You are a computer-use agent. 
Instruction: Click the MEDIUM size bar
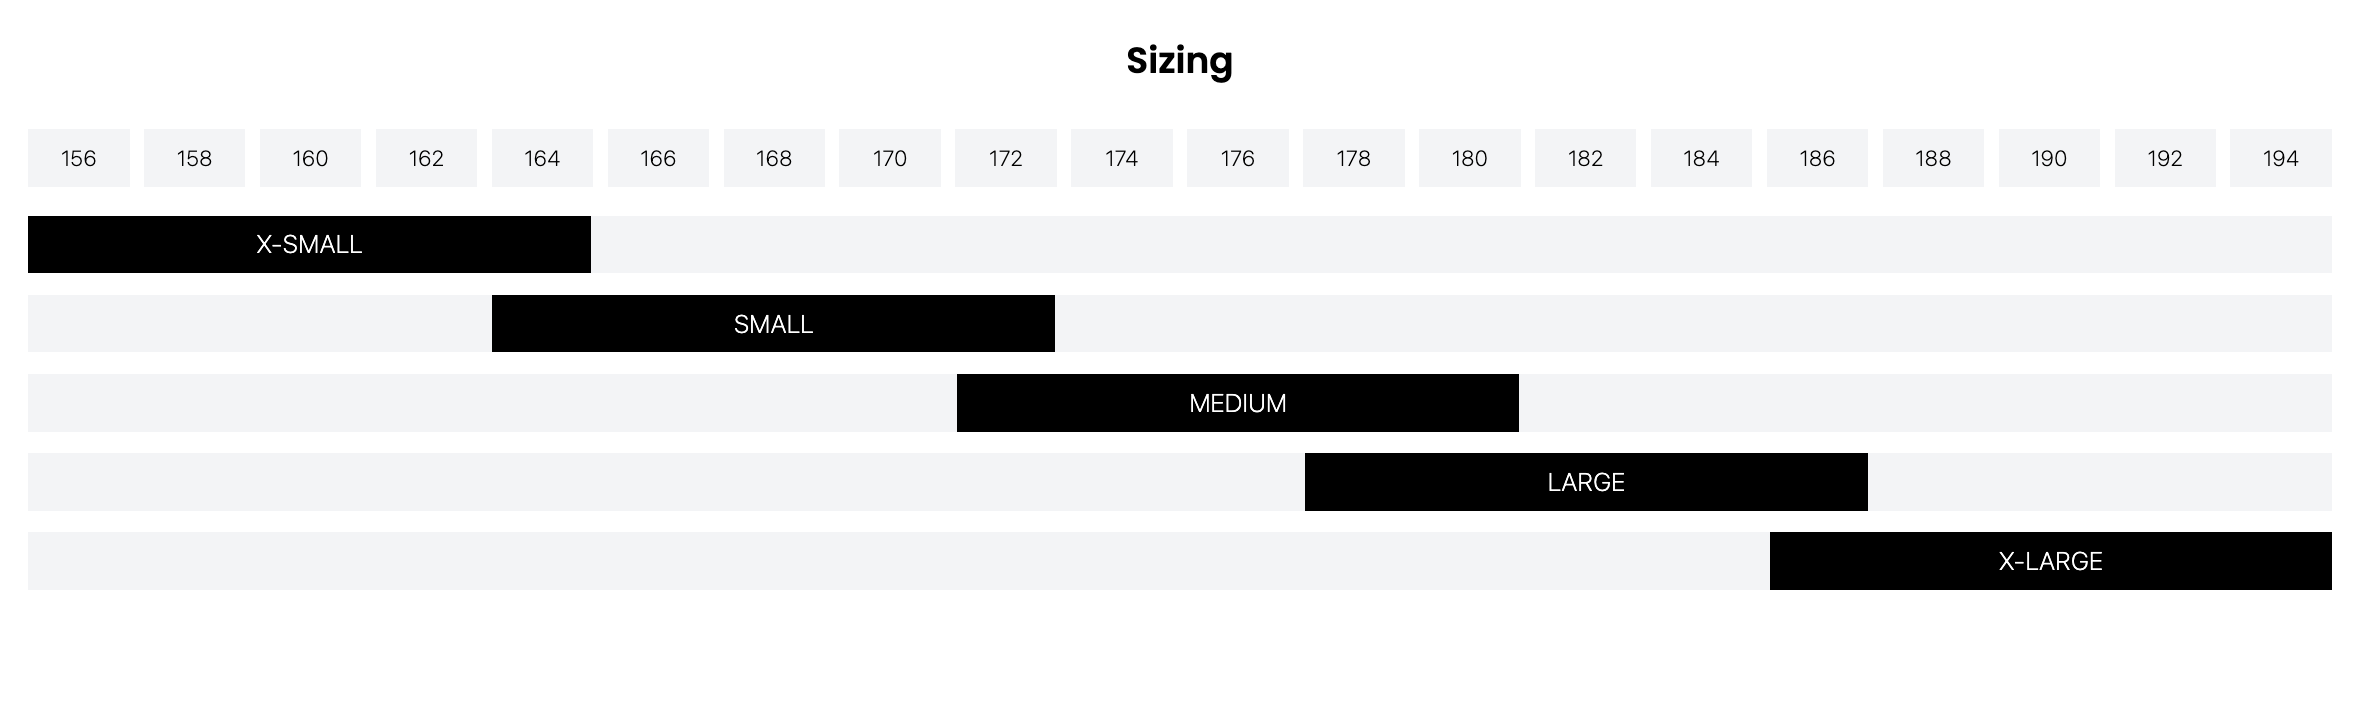(1237, 403)
